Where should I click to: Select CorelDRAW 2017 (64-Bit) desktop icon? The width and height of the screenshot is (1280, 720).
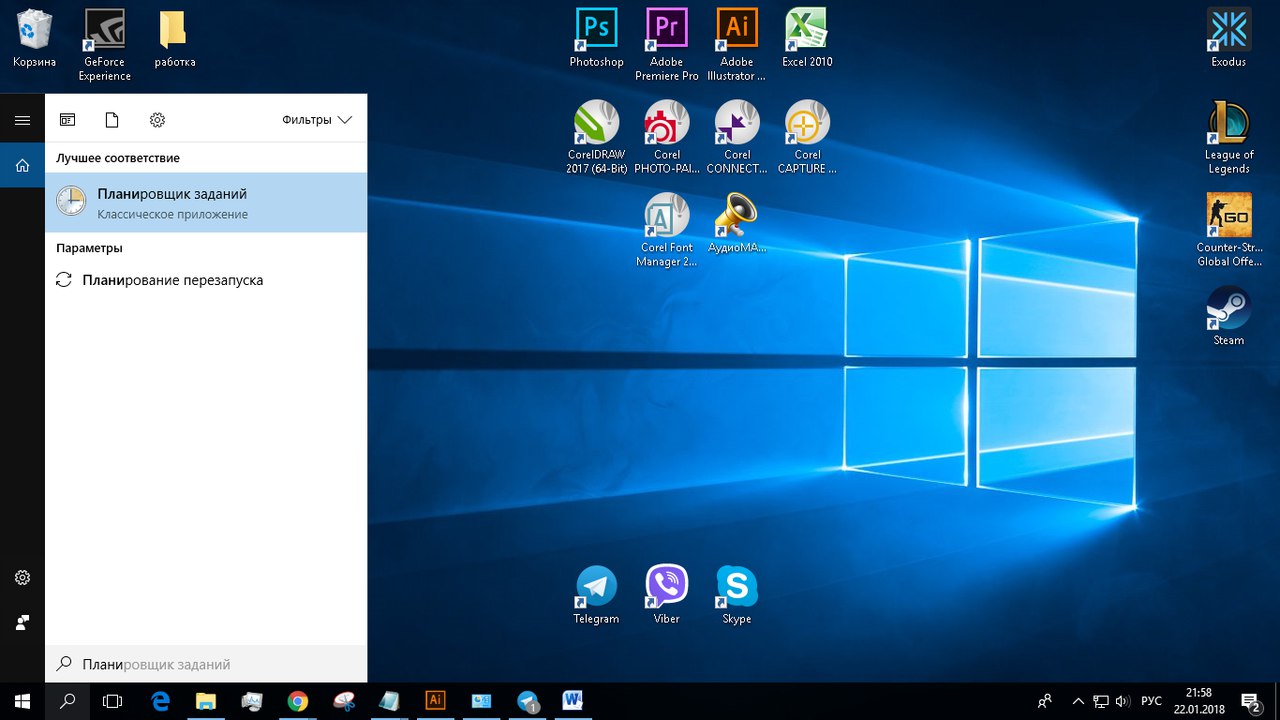(x=597, y=137)
